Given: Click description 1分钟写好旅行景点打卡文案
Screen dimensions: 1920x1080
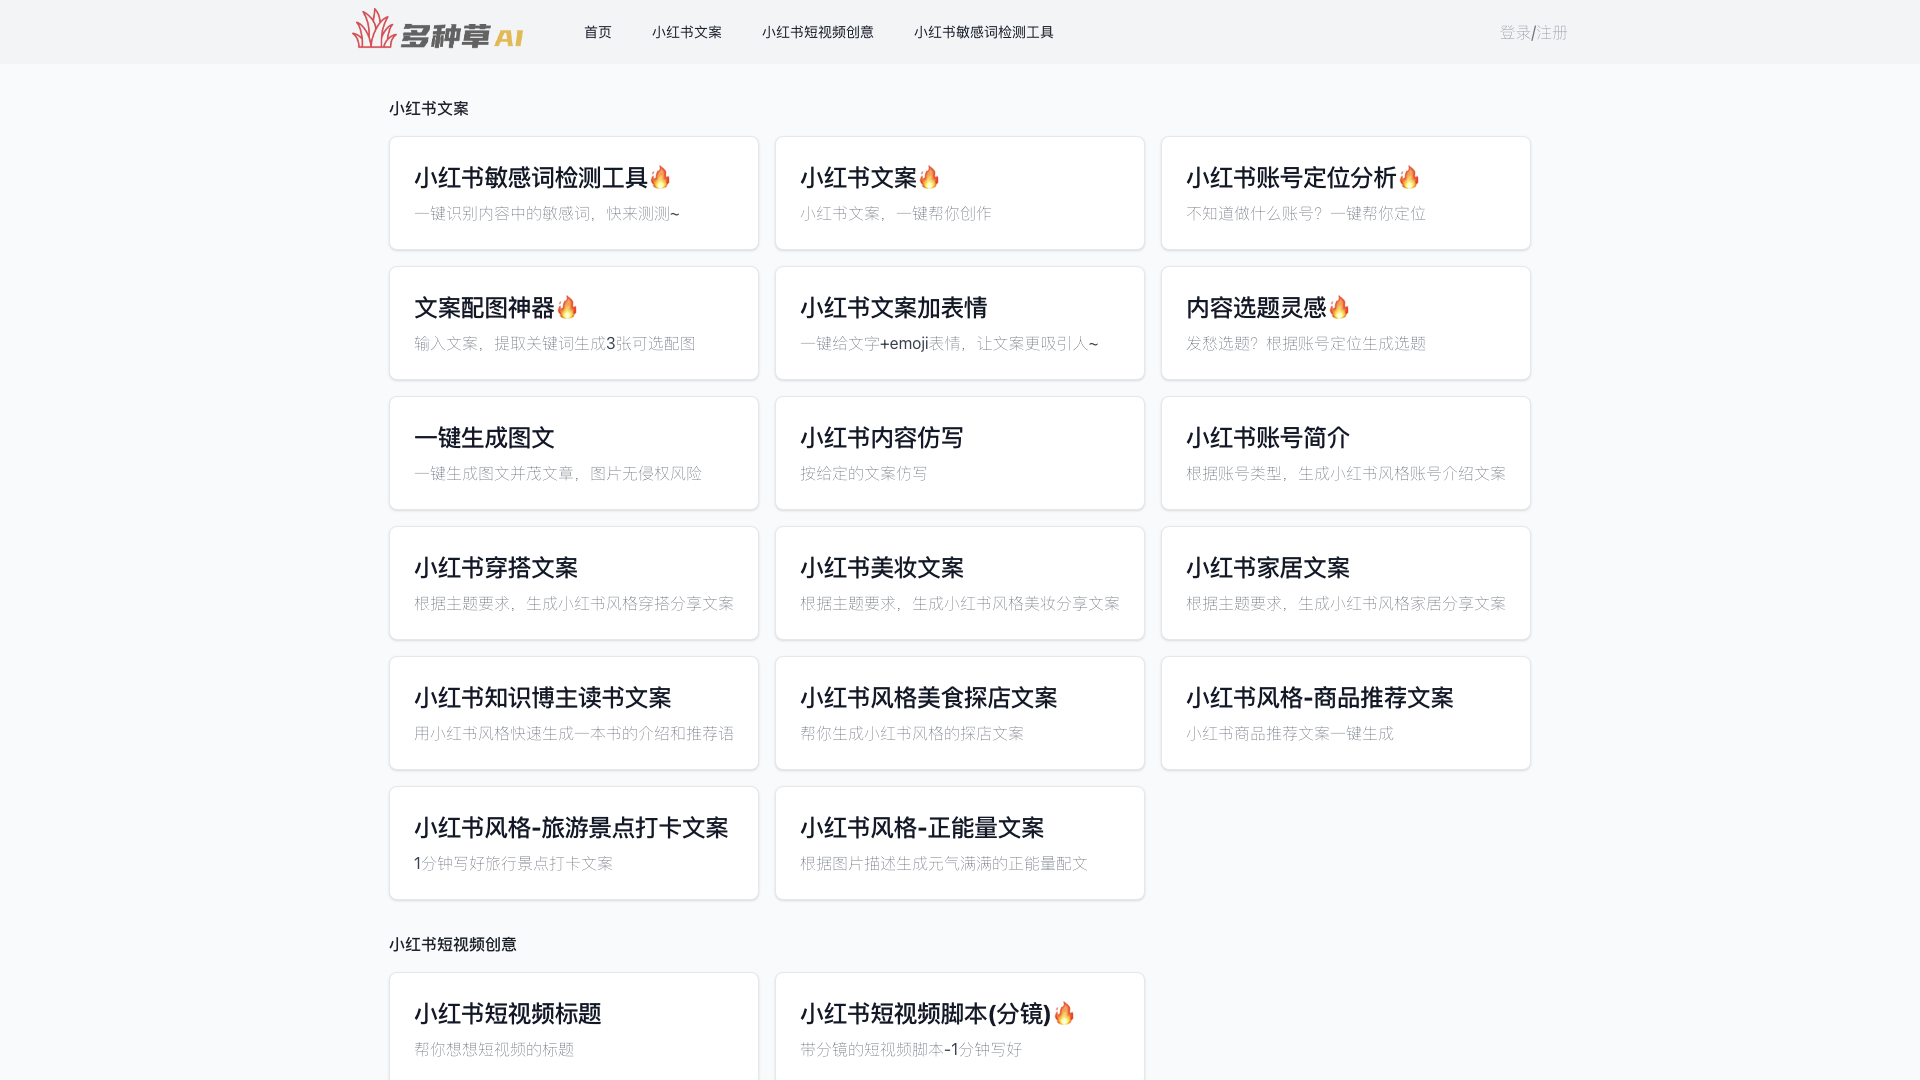Looking at the screenshot, I should pos(514,863).
